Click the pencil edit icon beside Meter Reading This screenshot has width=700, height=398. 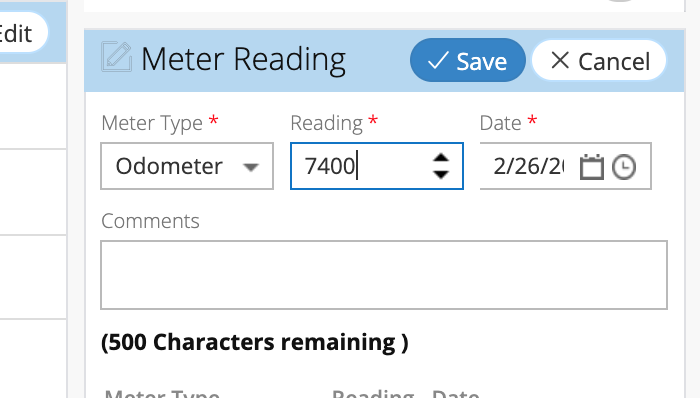(x=117, y=57)
